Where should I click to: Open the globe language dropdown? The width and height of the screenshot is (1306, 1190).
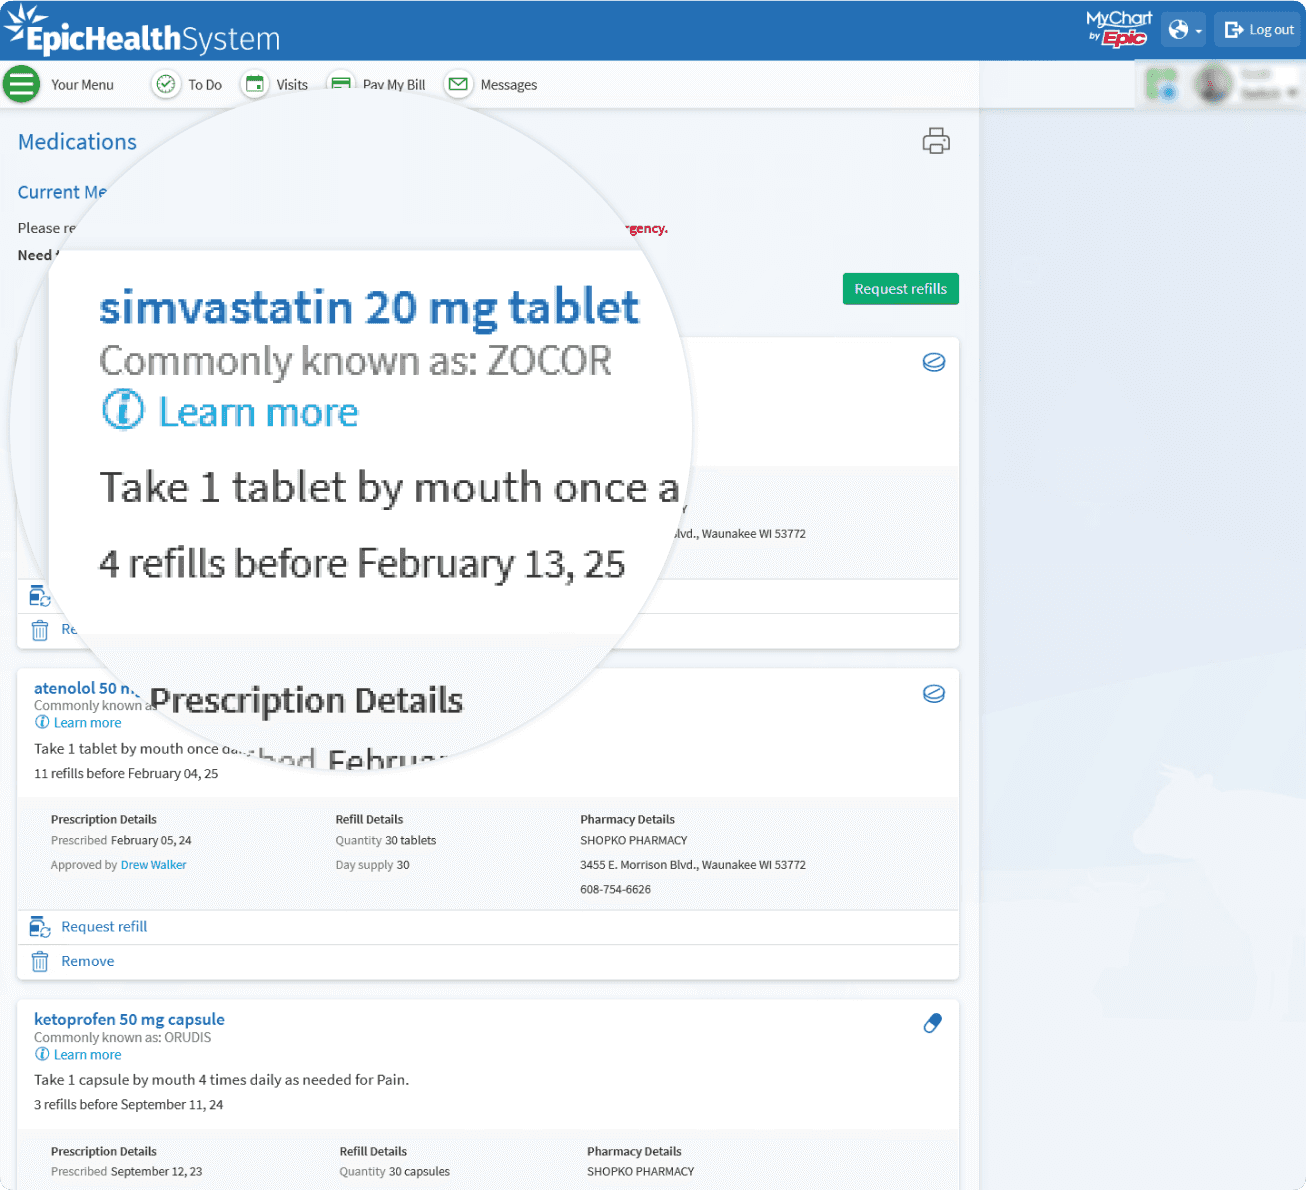(x=1184, y=30)
